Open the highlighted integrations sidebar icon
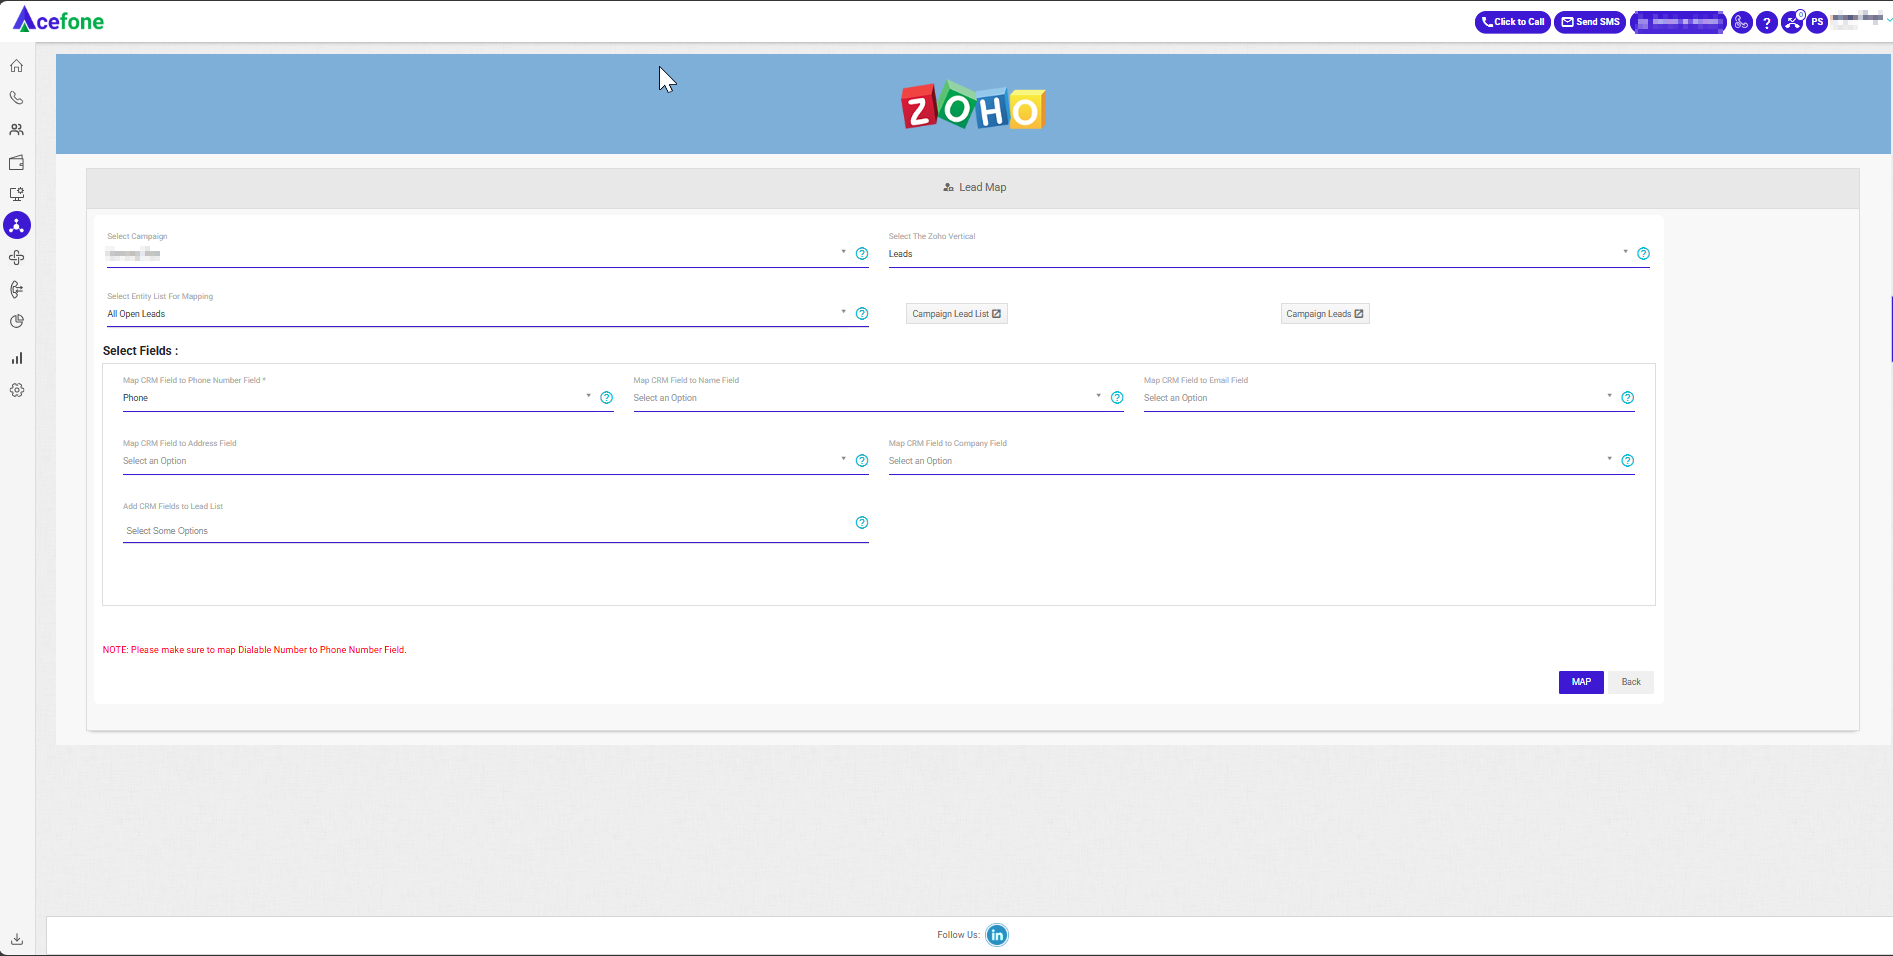 [x=17, y=226]
